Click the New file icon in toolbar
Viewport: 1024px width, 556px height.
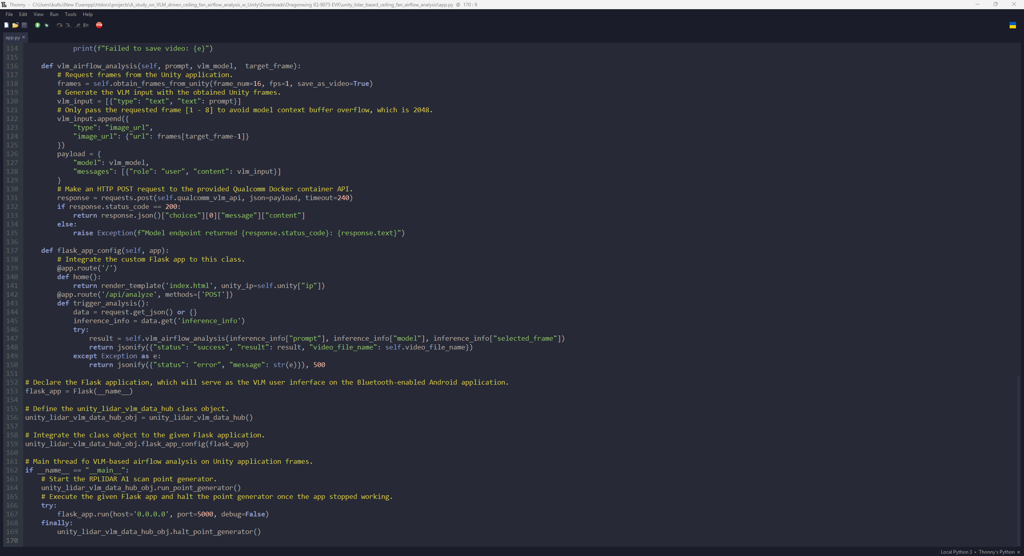click(x=7, y=25)
